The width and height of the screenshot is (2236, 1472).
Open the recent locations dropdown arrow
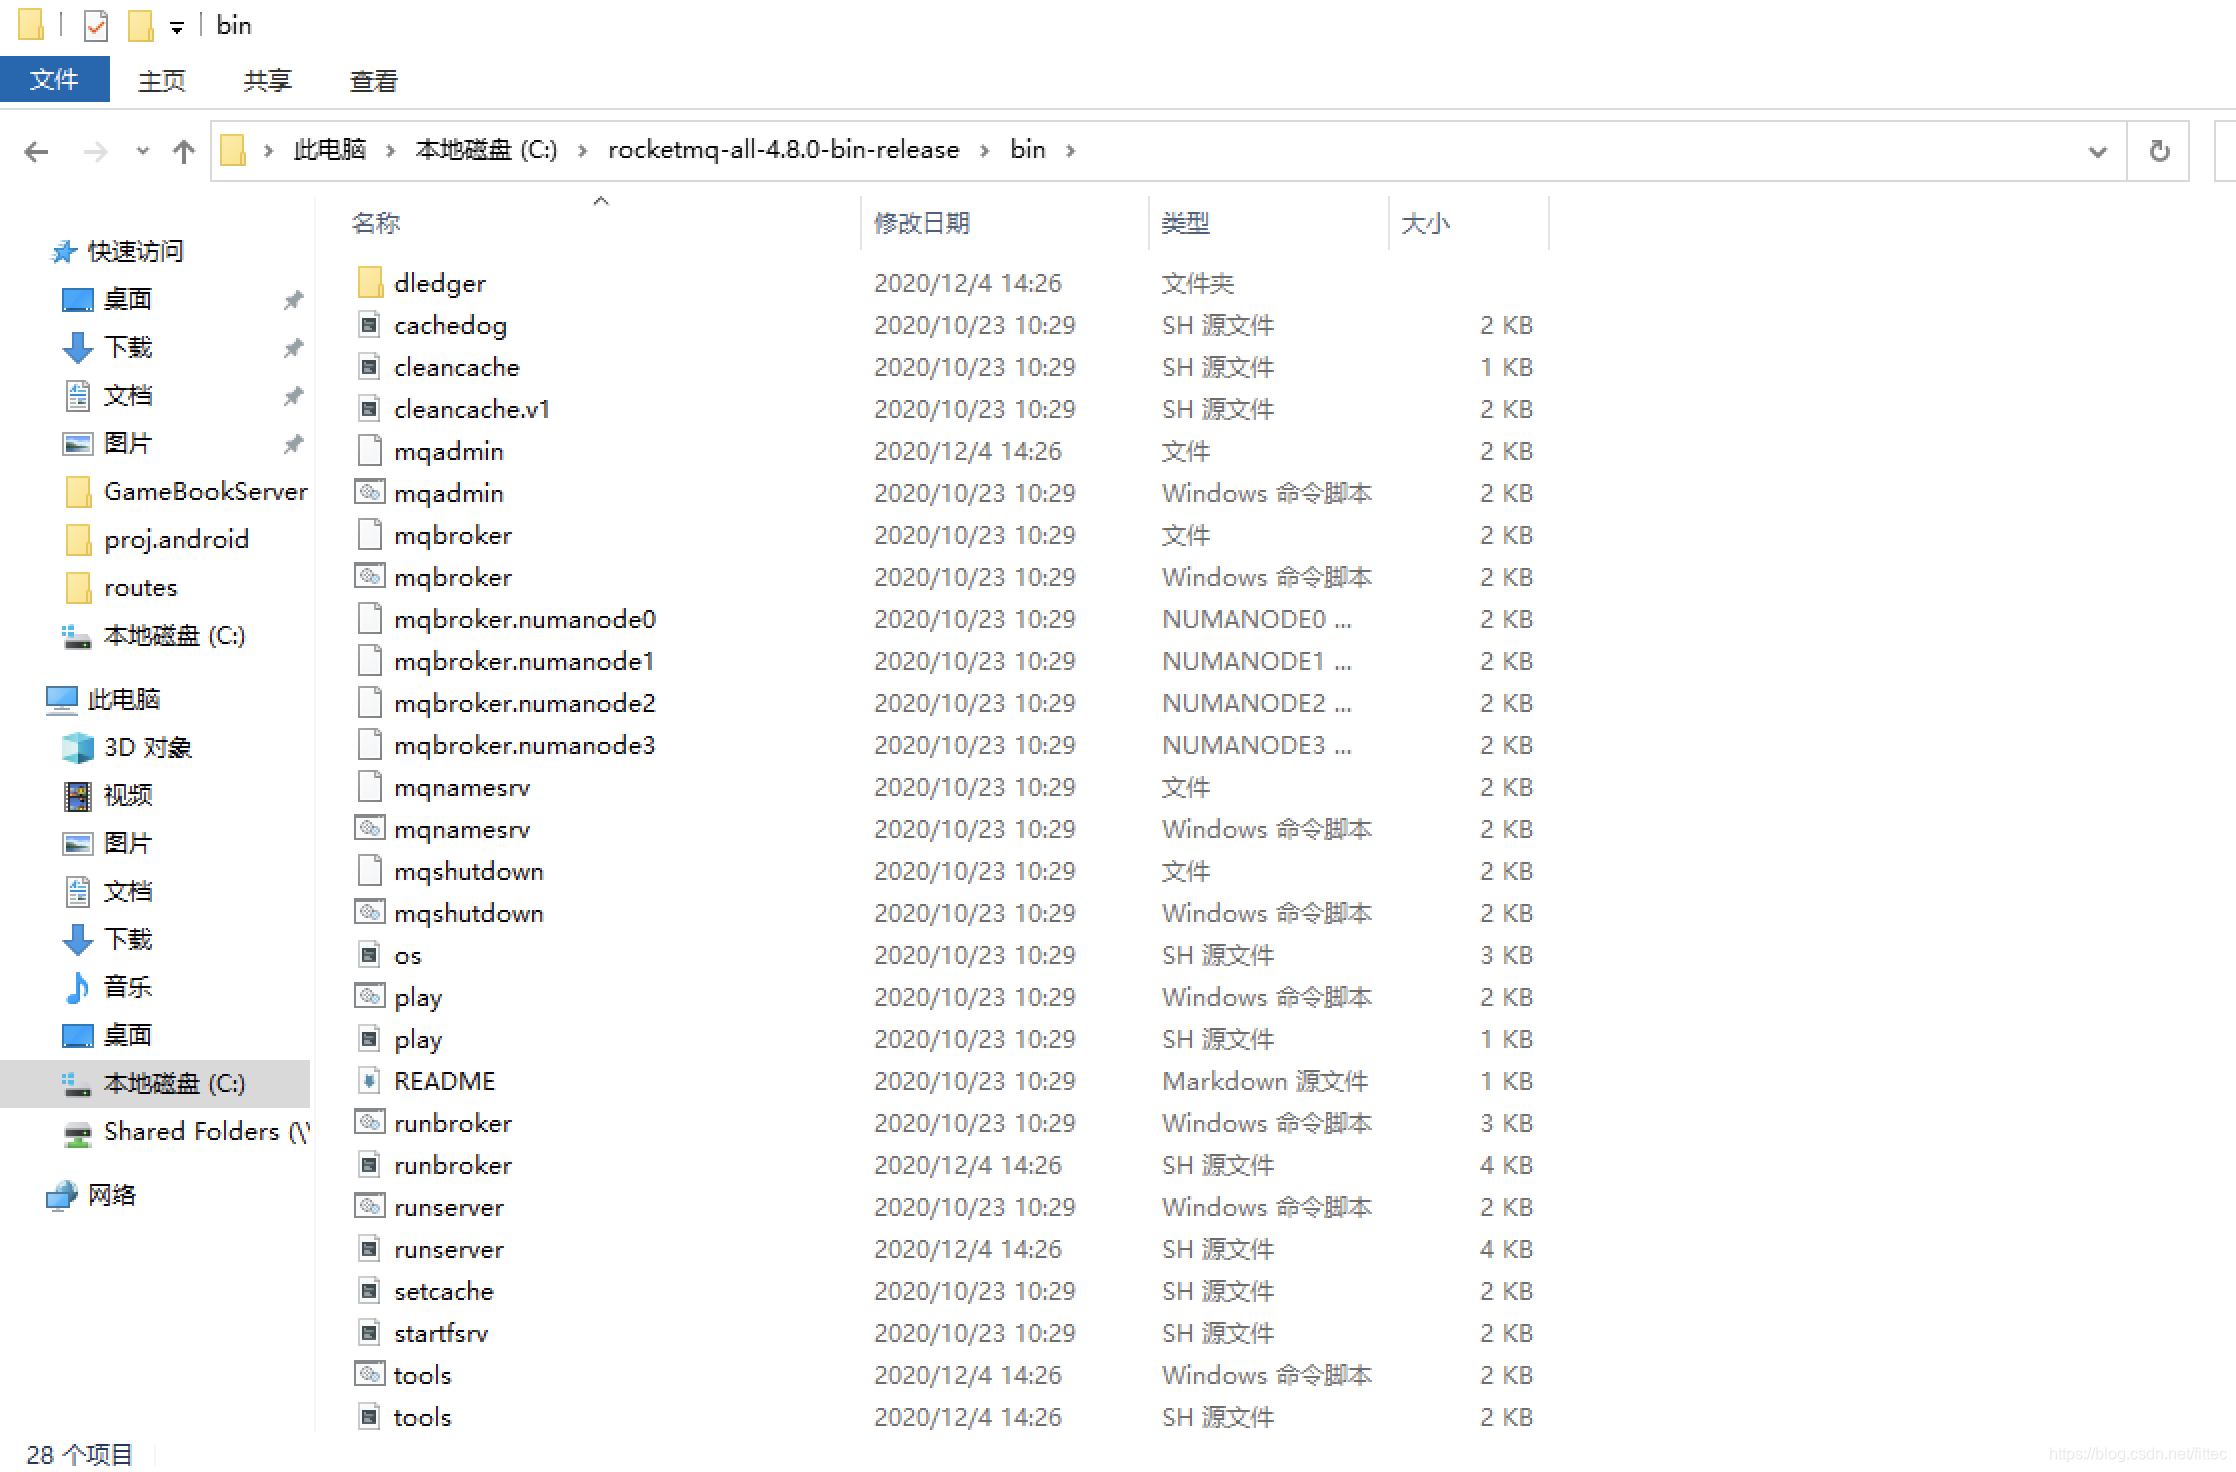(142, 151)
